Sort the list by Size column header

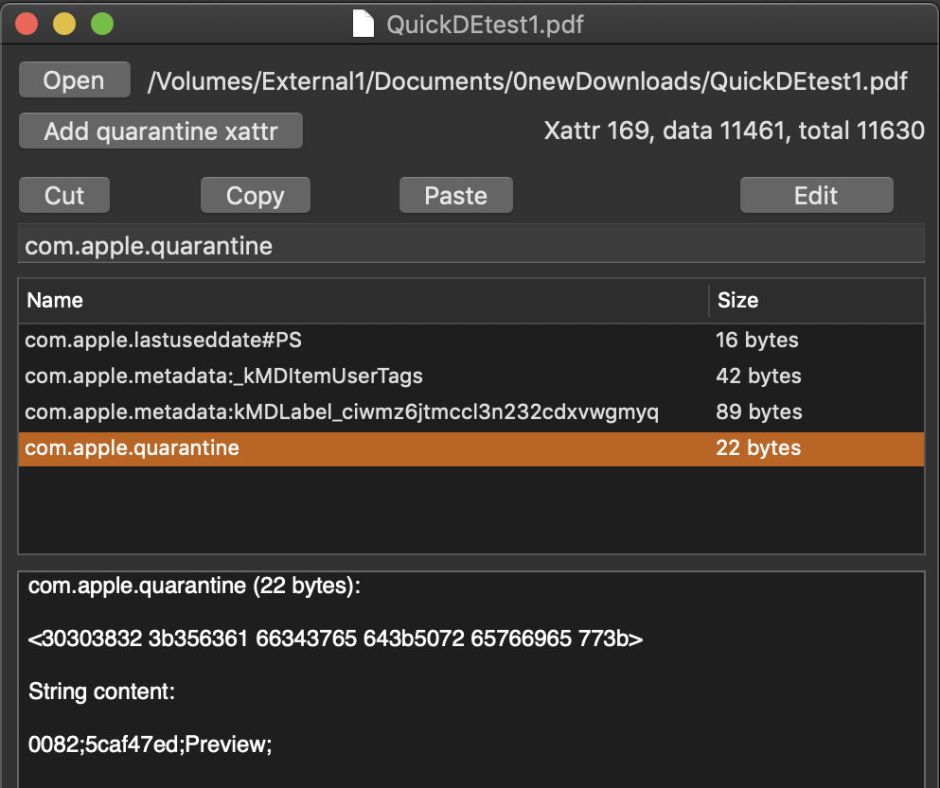[815, 300]
